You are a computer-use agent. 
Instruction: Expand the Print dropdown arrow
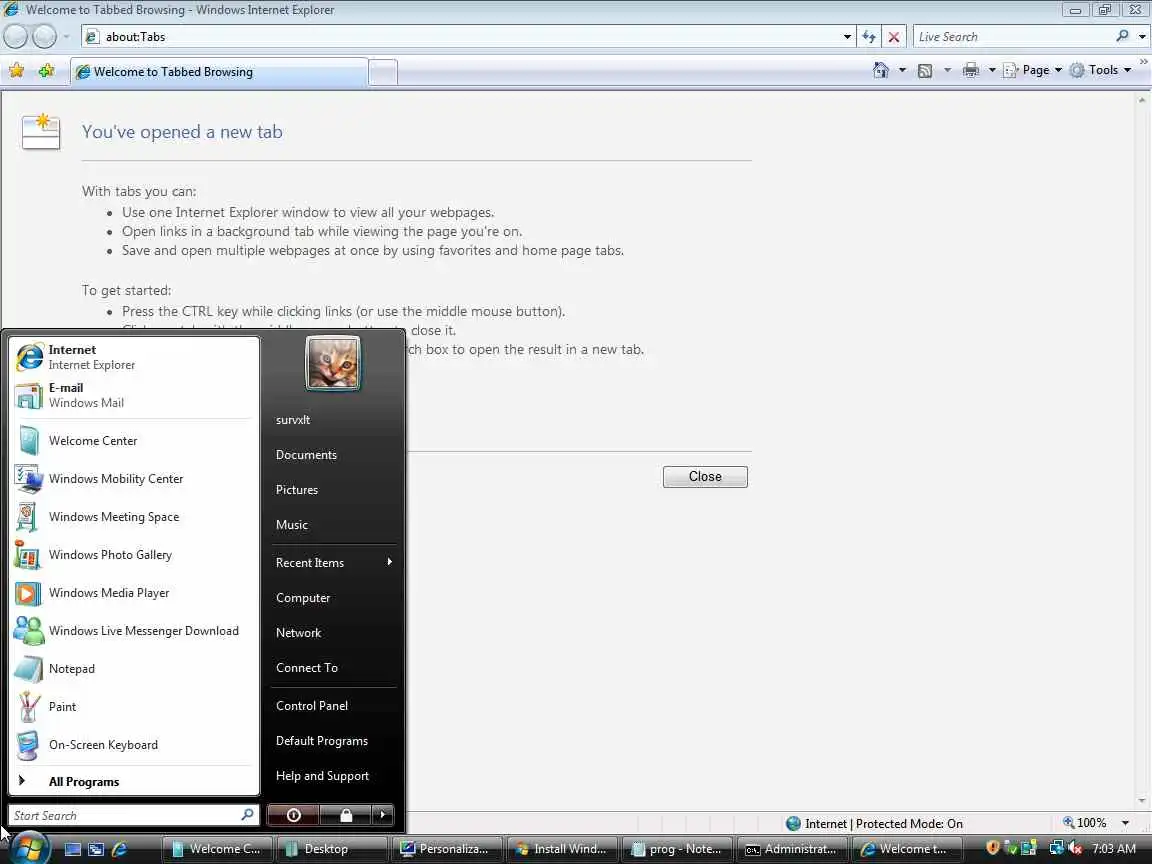[x=992, y=71]
